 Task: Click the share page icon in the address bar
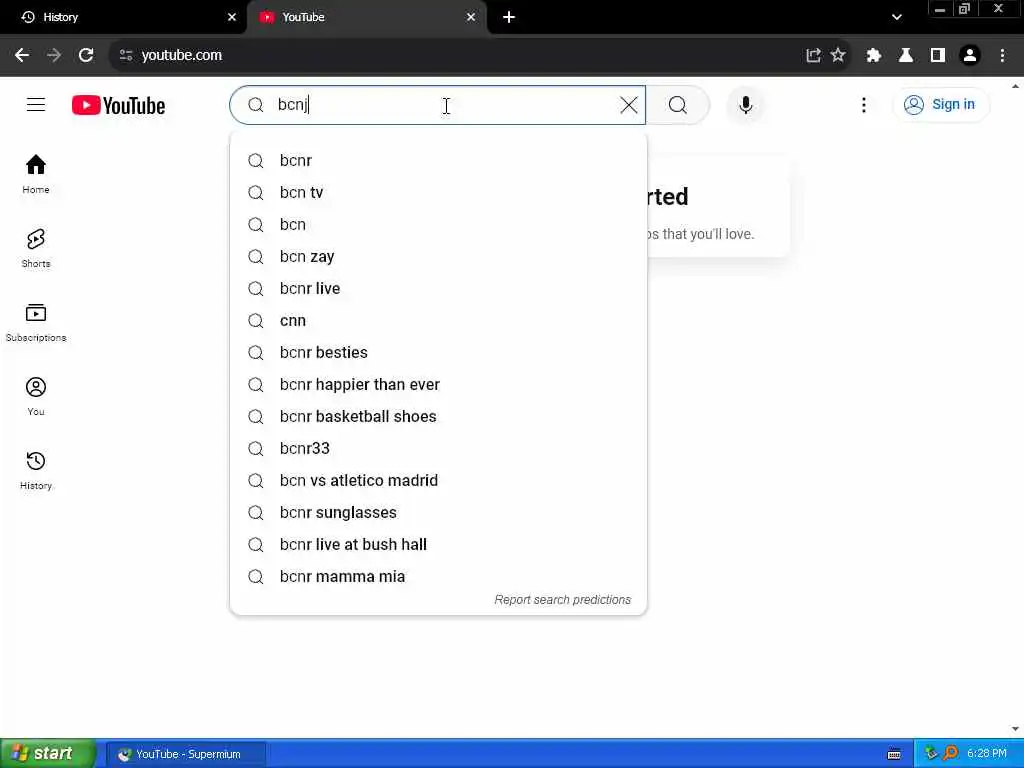point(813,56)
